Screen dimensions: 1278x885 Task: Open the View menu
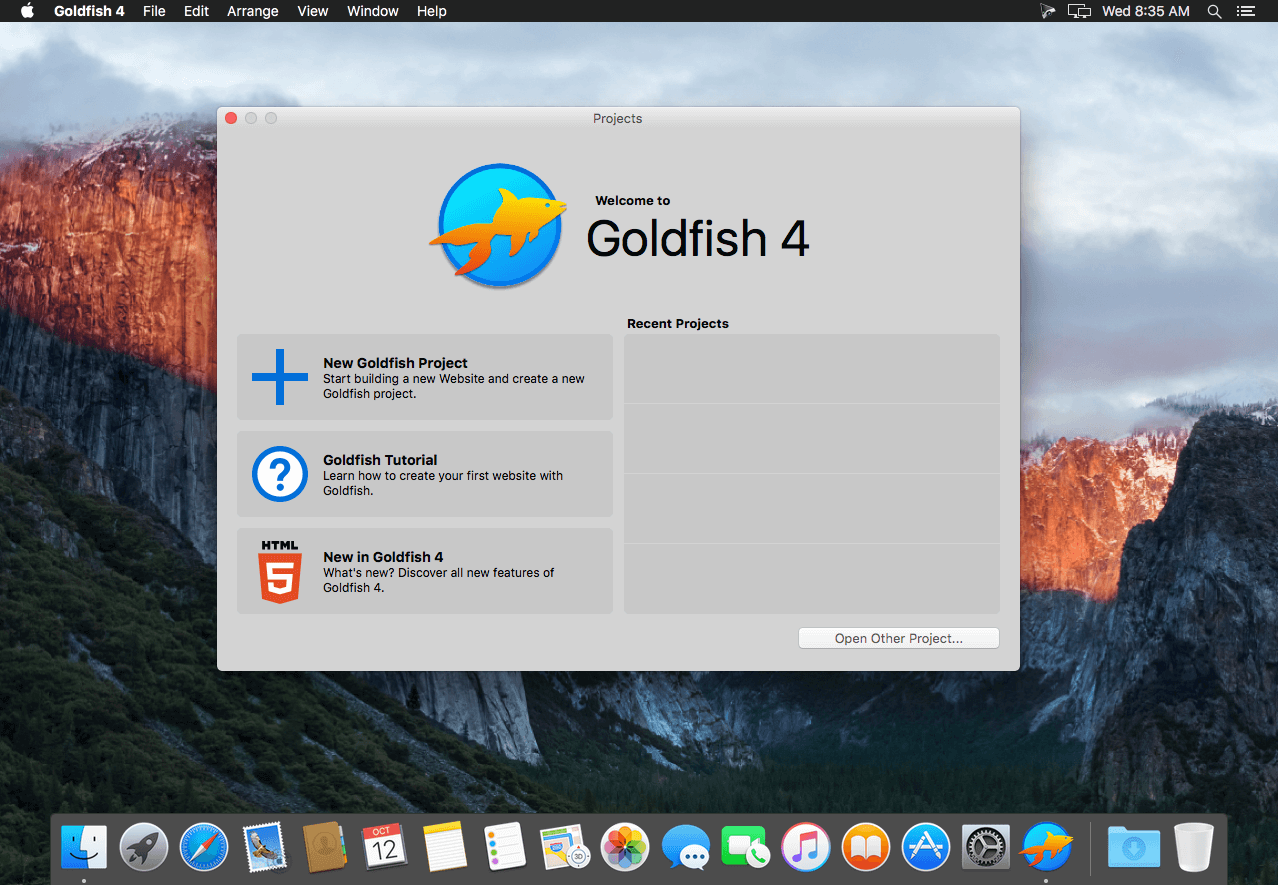point(313,11)
